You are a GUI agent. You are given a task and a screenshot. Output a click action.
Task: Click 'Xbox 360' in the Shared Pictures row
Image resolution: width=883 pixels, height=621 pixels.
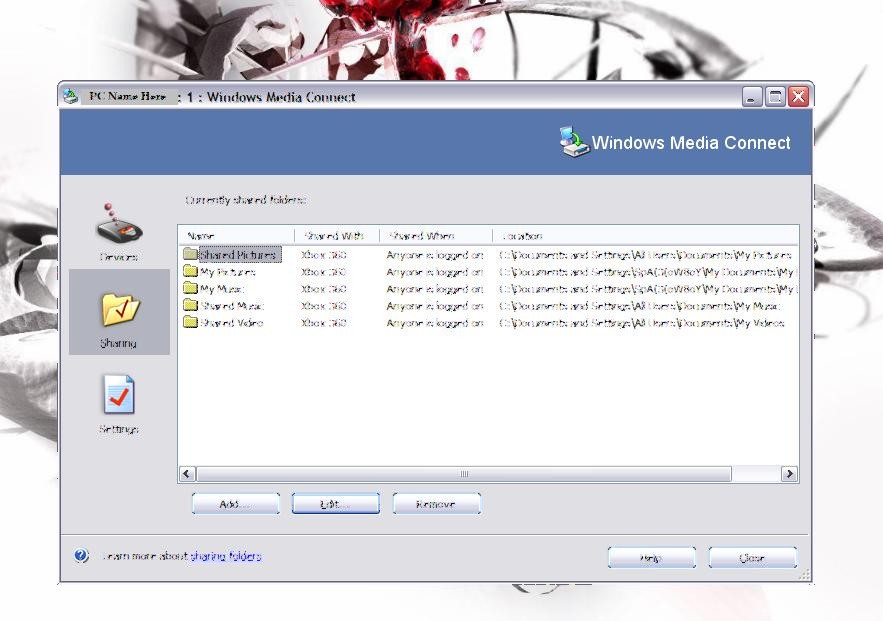point(323,255)
